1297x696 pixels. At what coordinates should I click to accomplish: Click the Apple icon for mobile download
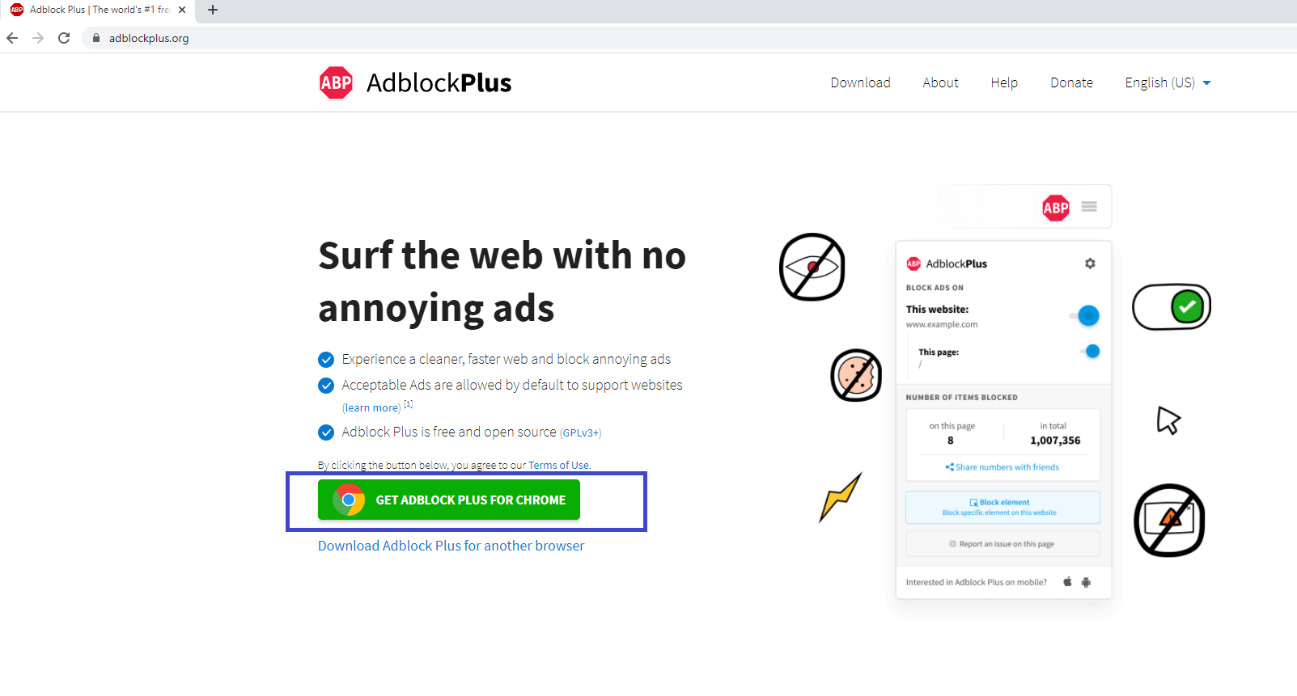(1067, 581)
